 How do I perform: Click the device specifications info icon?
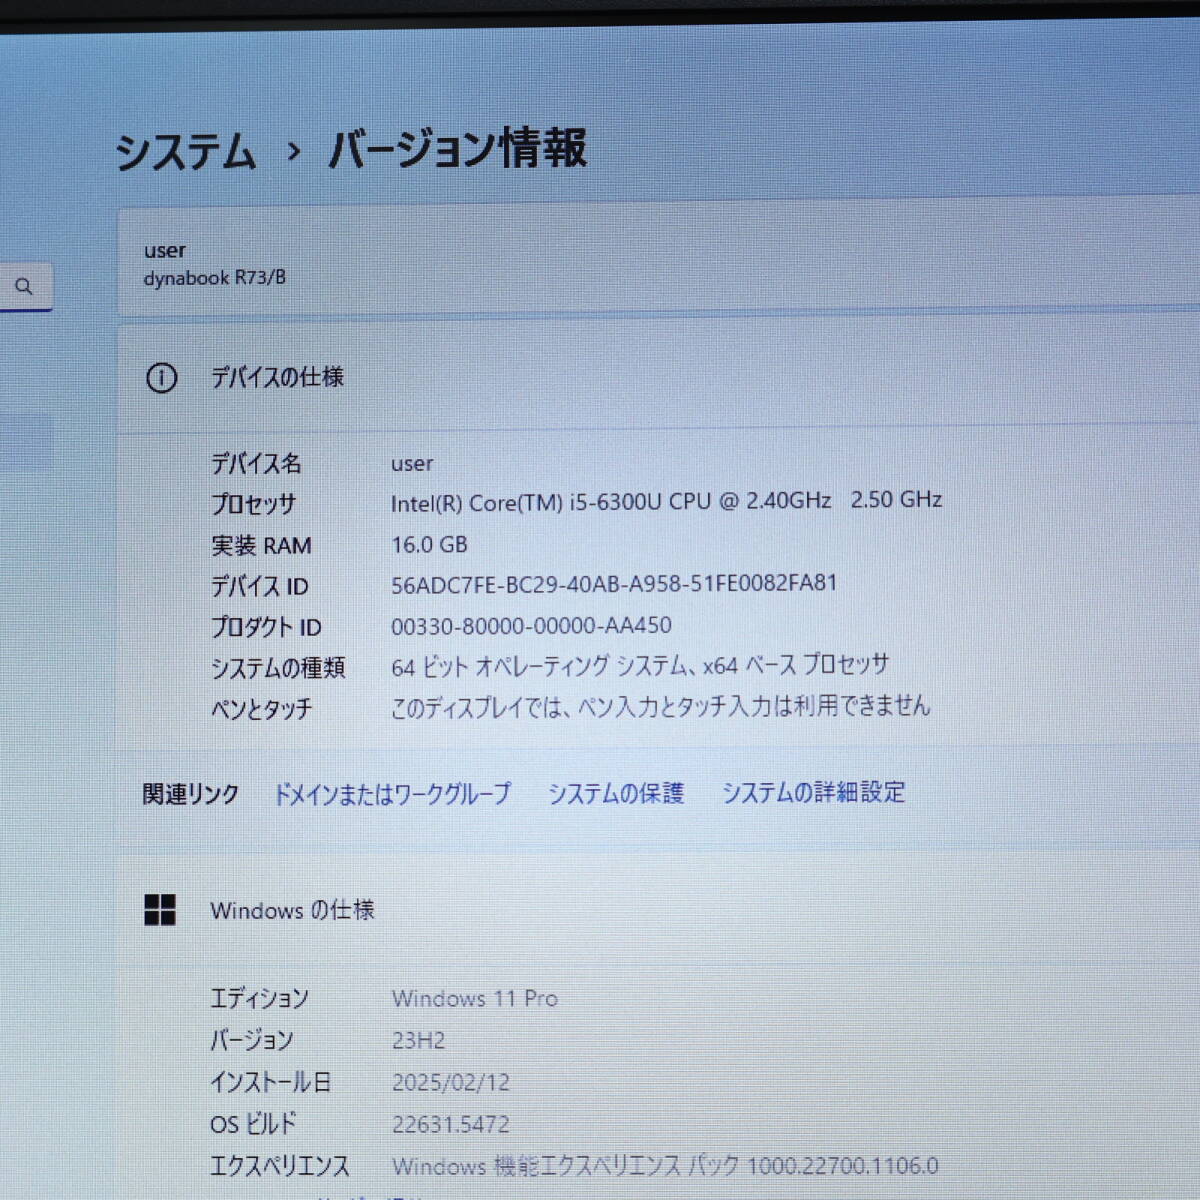coord(161,378)
